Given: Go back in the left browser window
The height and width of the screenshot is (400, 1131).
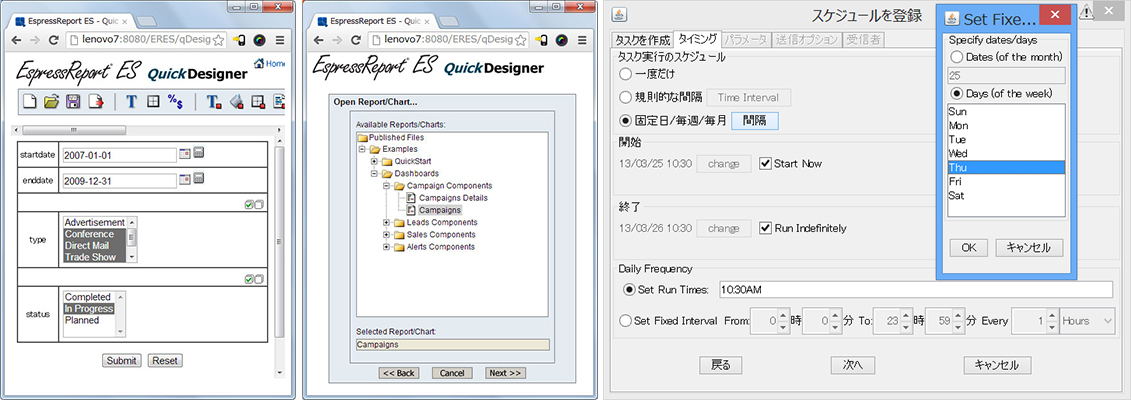Looking at the screenshot, I should coord(17,40).
